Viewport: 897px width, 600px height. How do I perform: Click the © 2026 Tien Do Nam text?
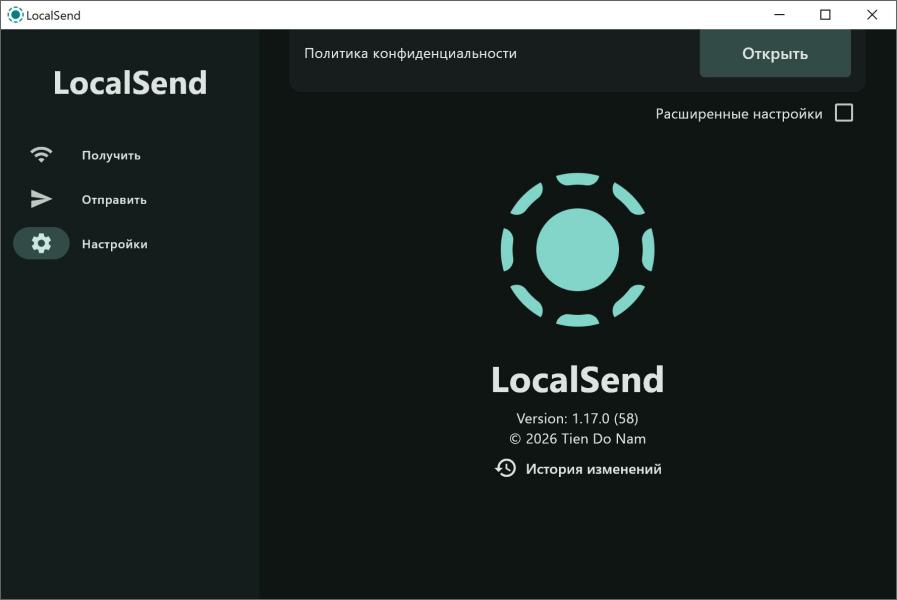point(577,438)
